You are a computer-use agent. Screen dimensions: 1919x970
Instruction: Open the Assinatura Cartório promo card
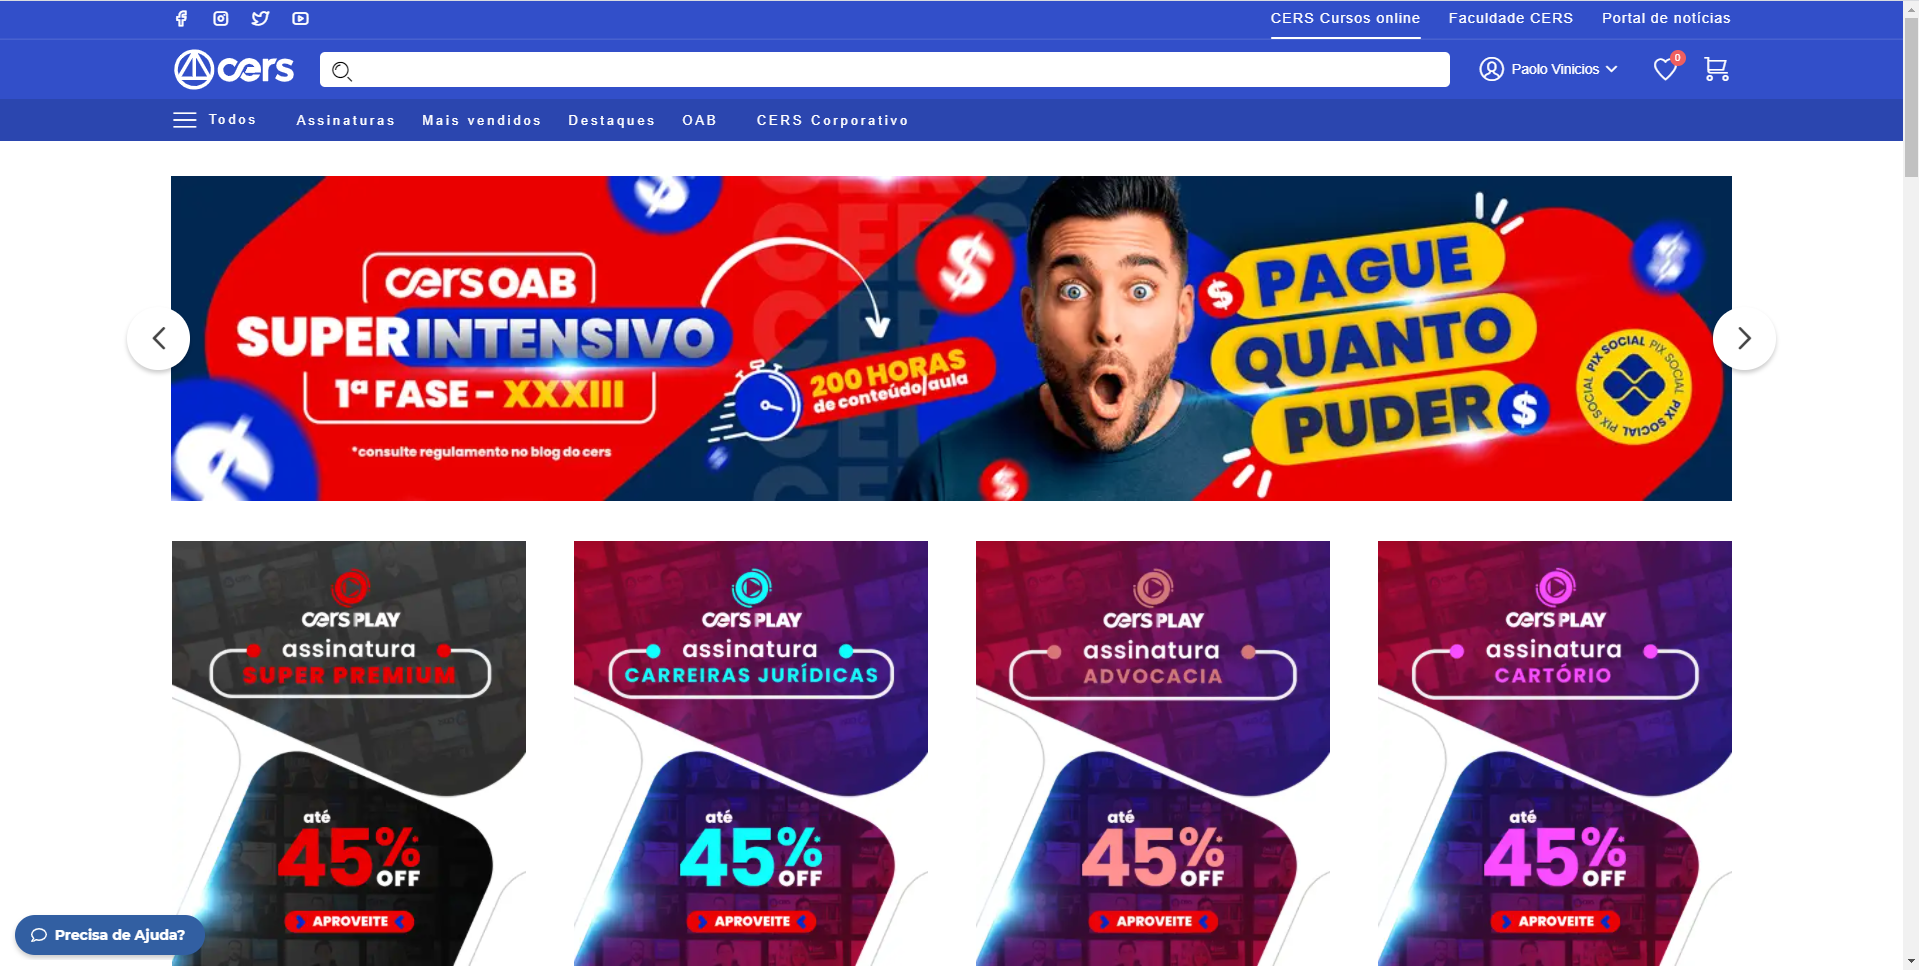[x=1555, y=754]
